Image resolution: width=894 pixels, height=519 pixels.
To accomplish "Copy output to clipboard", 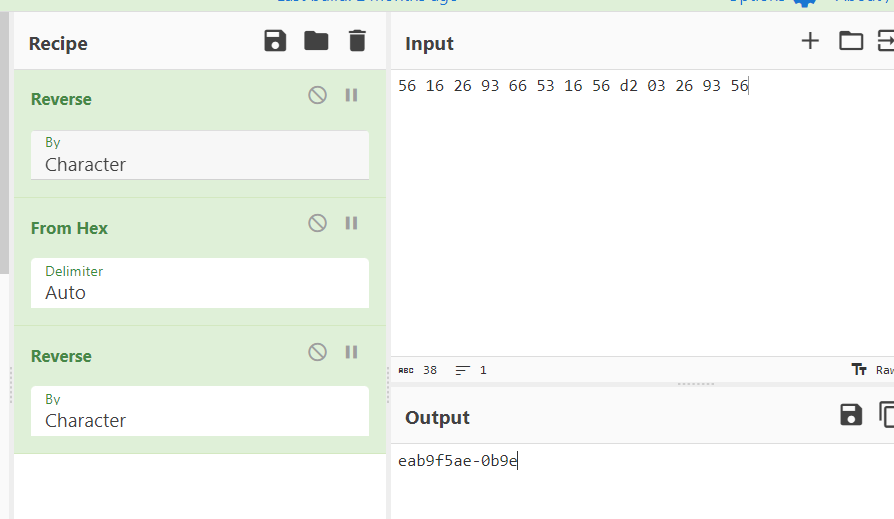I will (x=887, y=415).
